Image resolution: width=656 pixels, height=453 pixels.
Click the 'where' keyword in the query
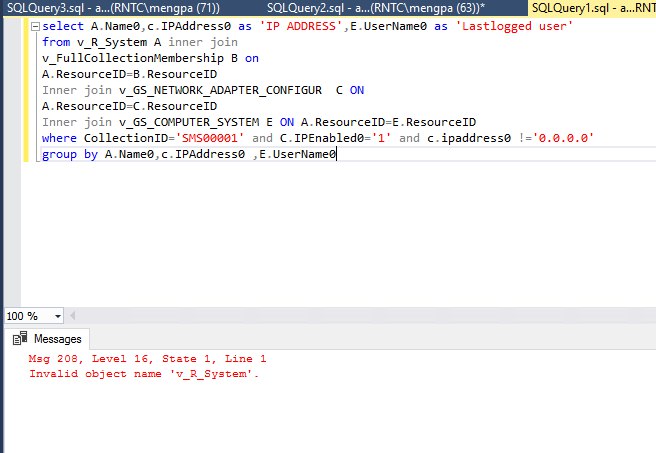coord(59,138)
